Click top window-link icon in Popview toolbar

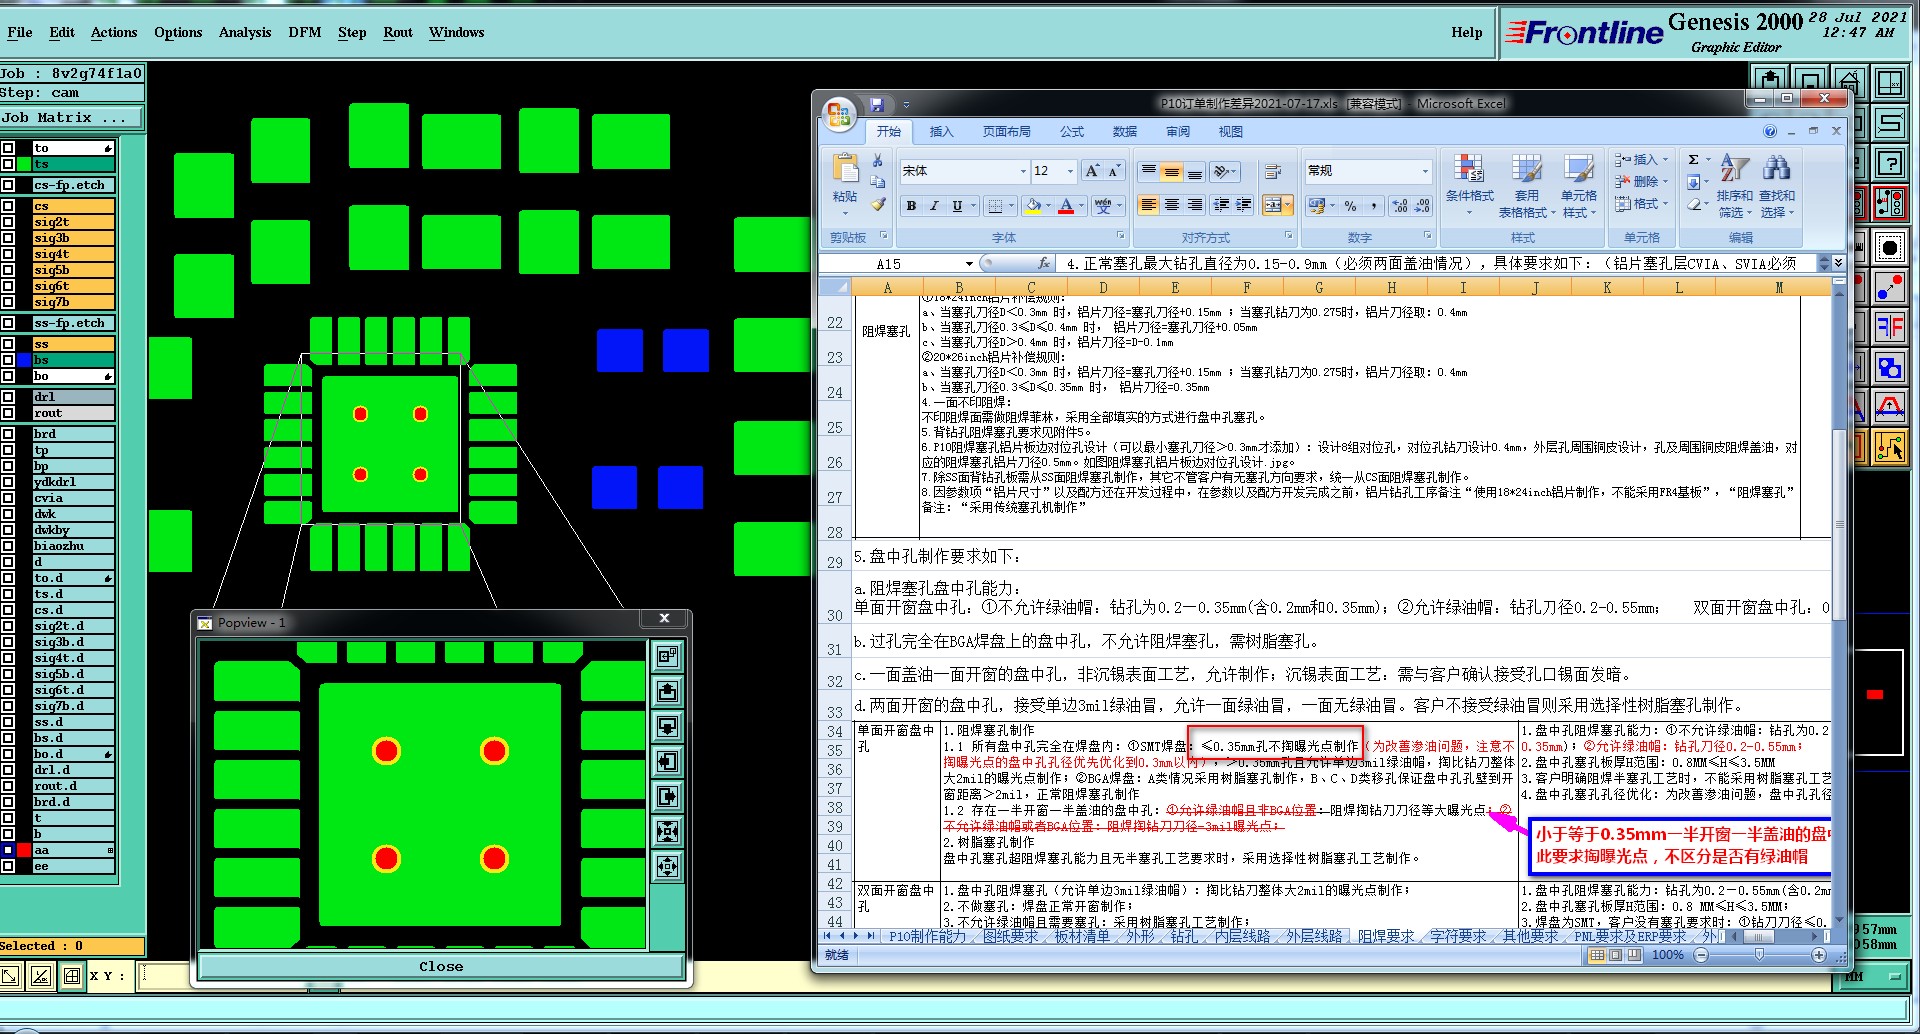coord(667,656)
